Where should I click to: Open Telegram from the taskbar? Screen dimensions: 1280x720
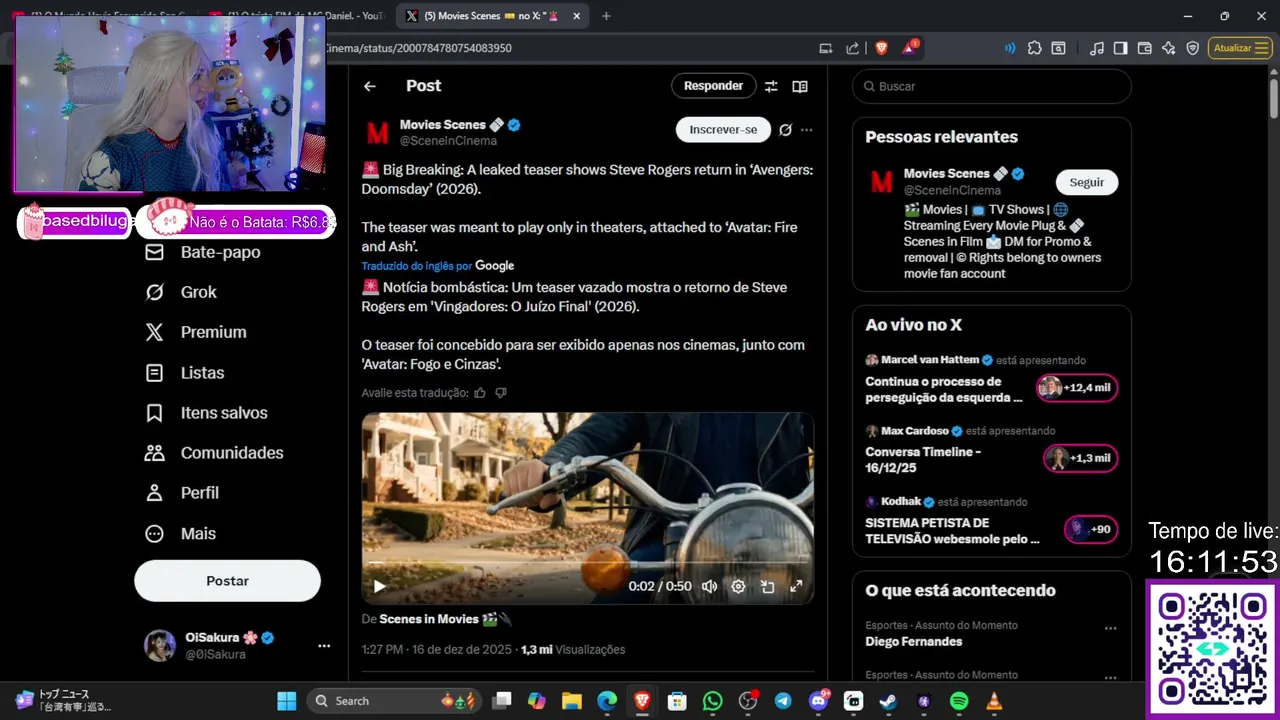point(783,701)
